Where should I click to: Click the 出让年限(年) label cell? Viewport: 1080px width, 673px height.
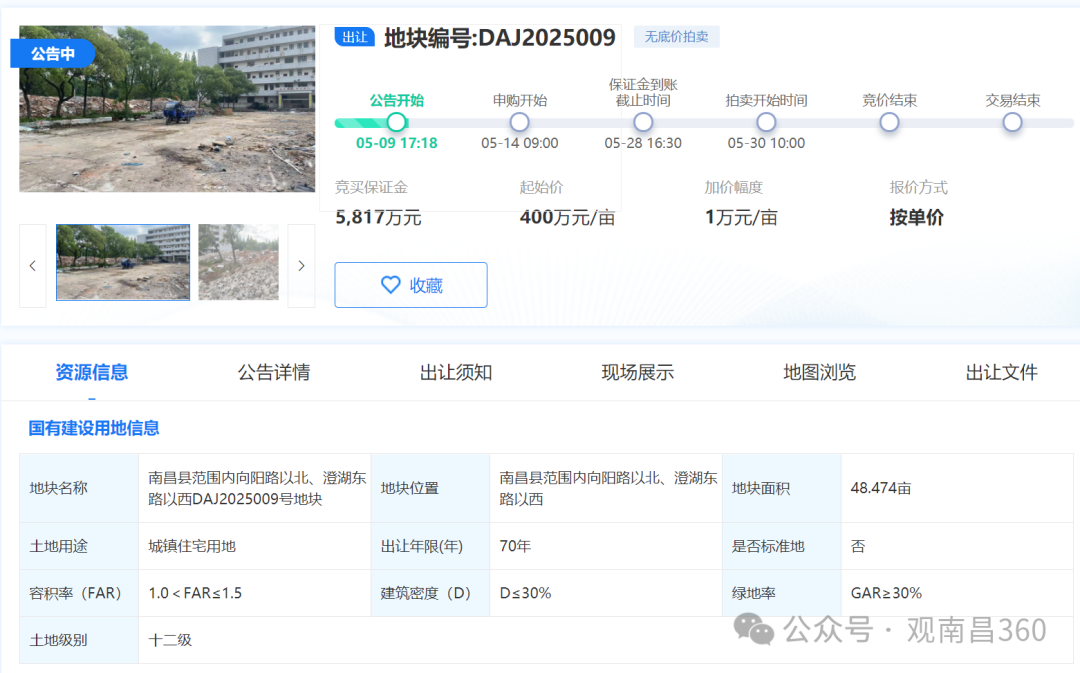pos(430,546)
